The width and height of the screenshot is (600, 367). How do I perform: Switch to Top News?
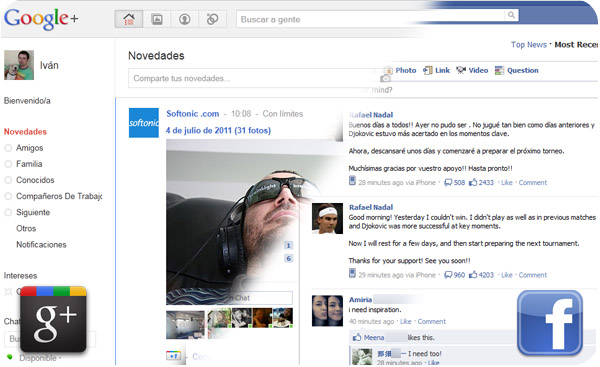click(x=529, y=45)
